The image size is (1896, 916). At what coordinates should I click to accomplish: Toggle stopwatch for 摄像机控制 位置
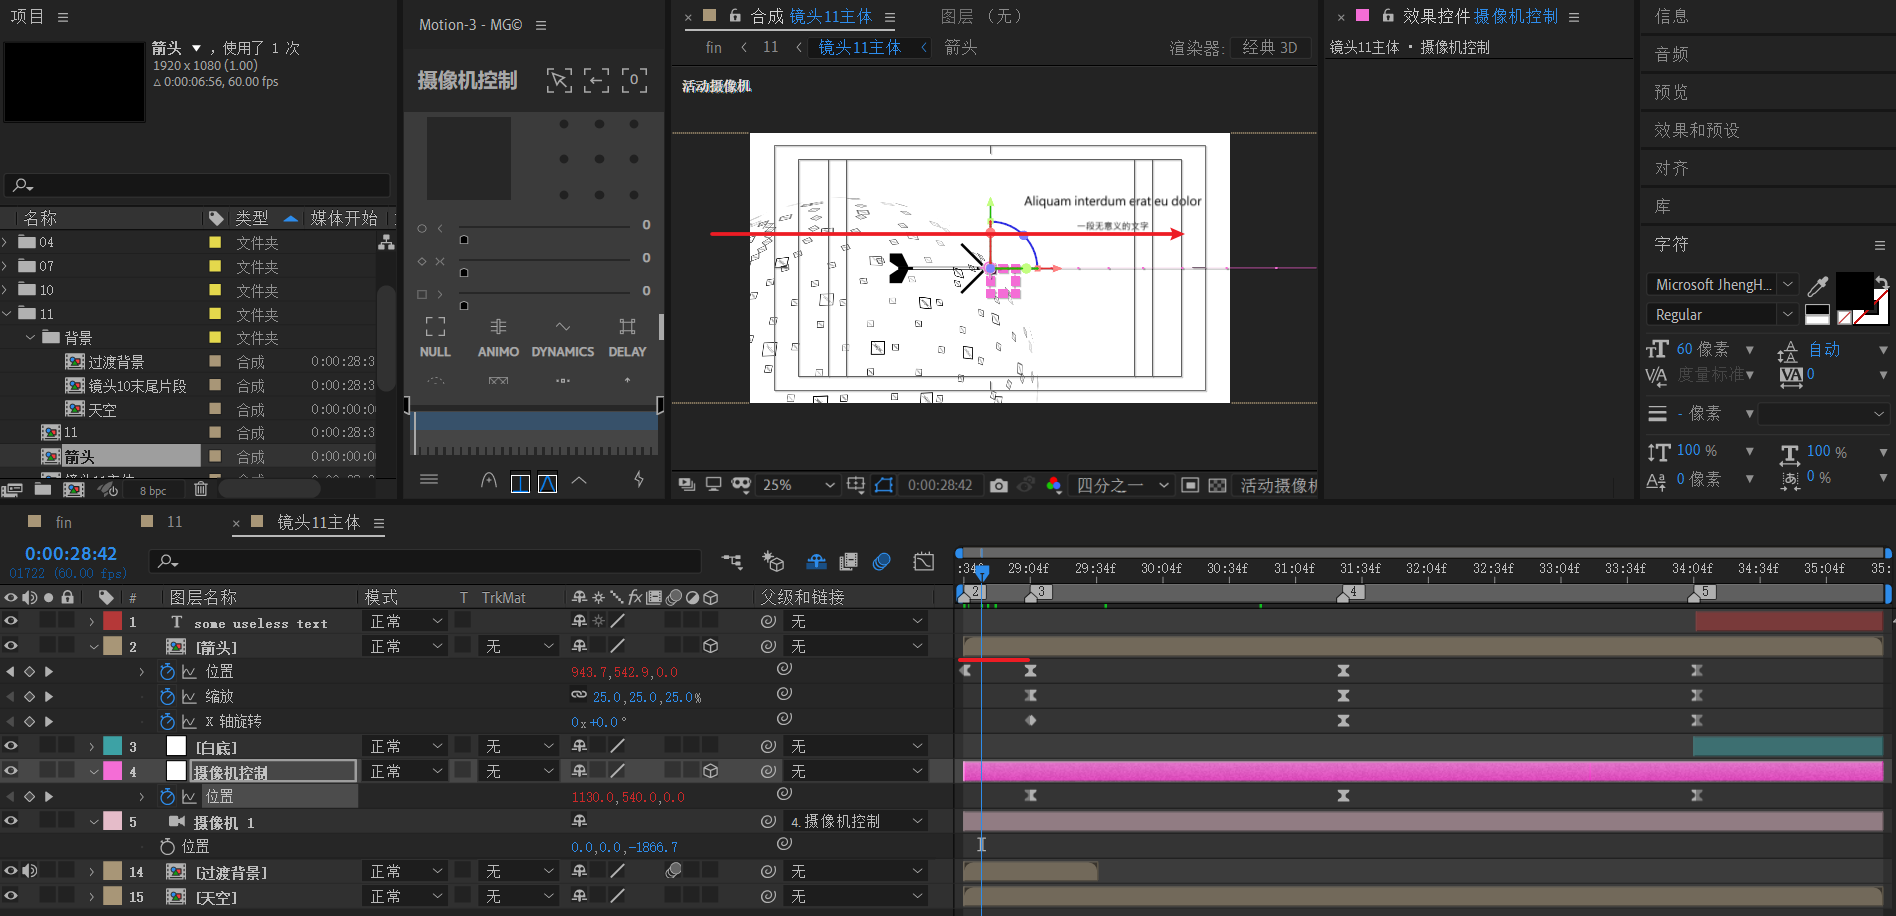point(167,797)
